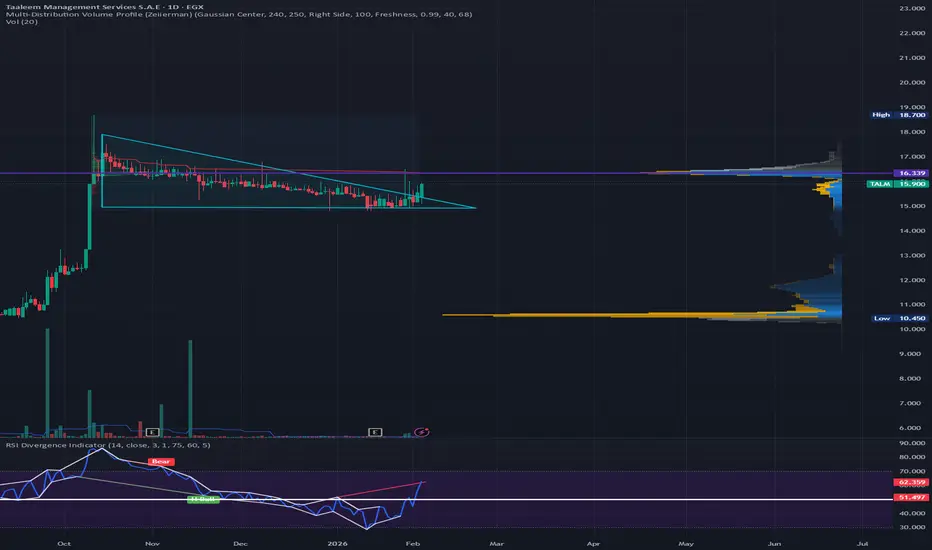This screenshot has width=932, height=550.
Task: Click the green 'H-Bull' divergence label
Action: (203, 499)
